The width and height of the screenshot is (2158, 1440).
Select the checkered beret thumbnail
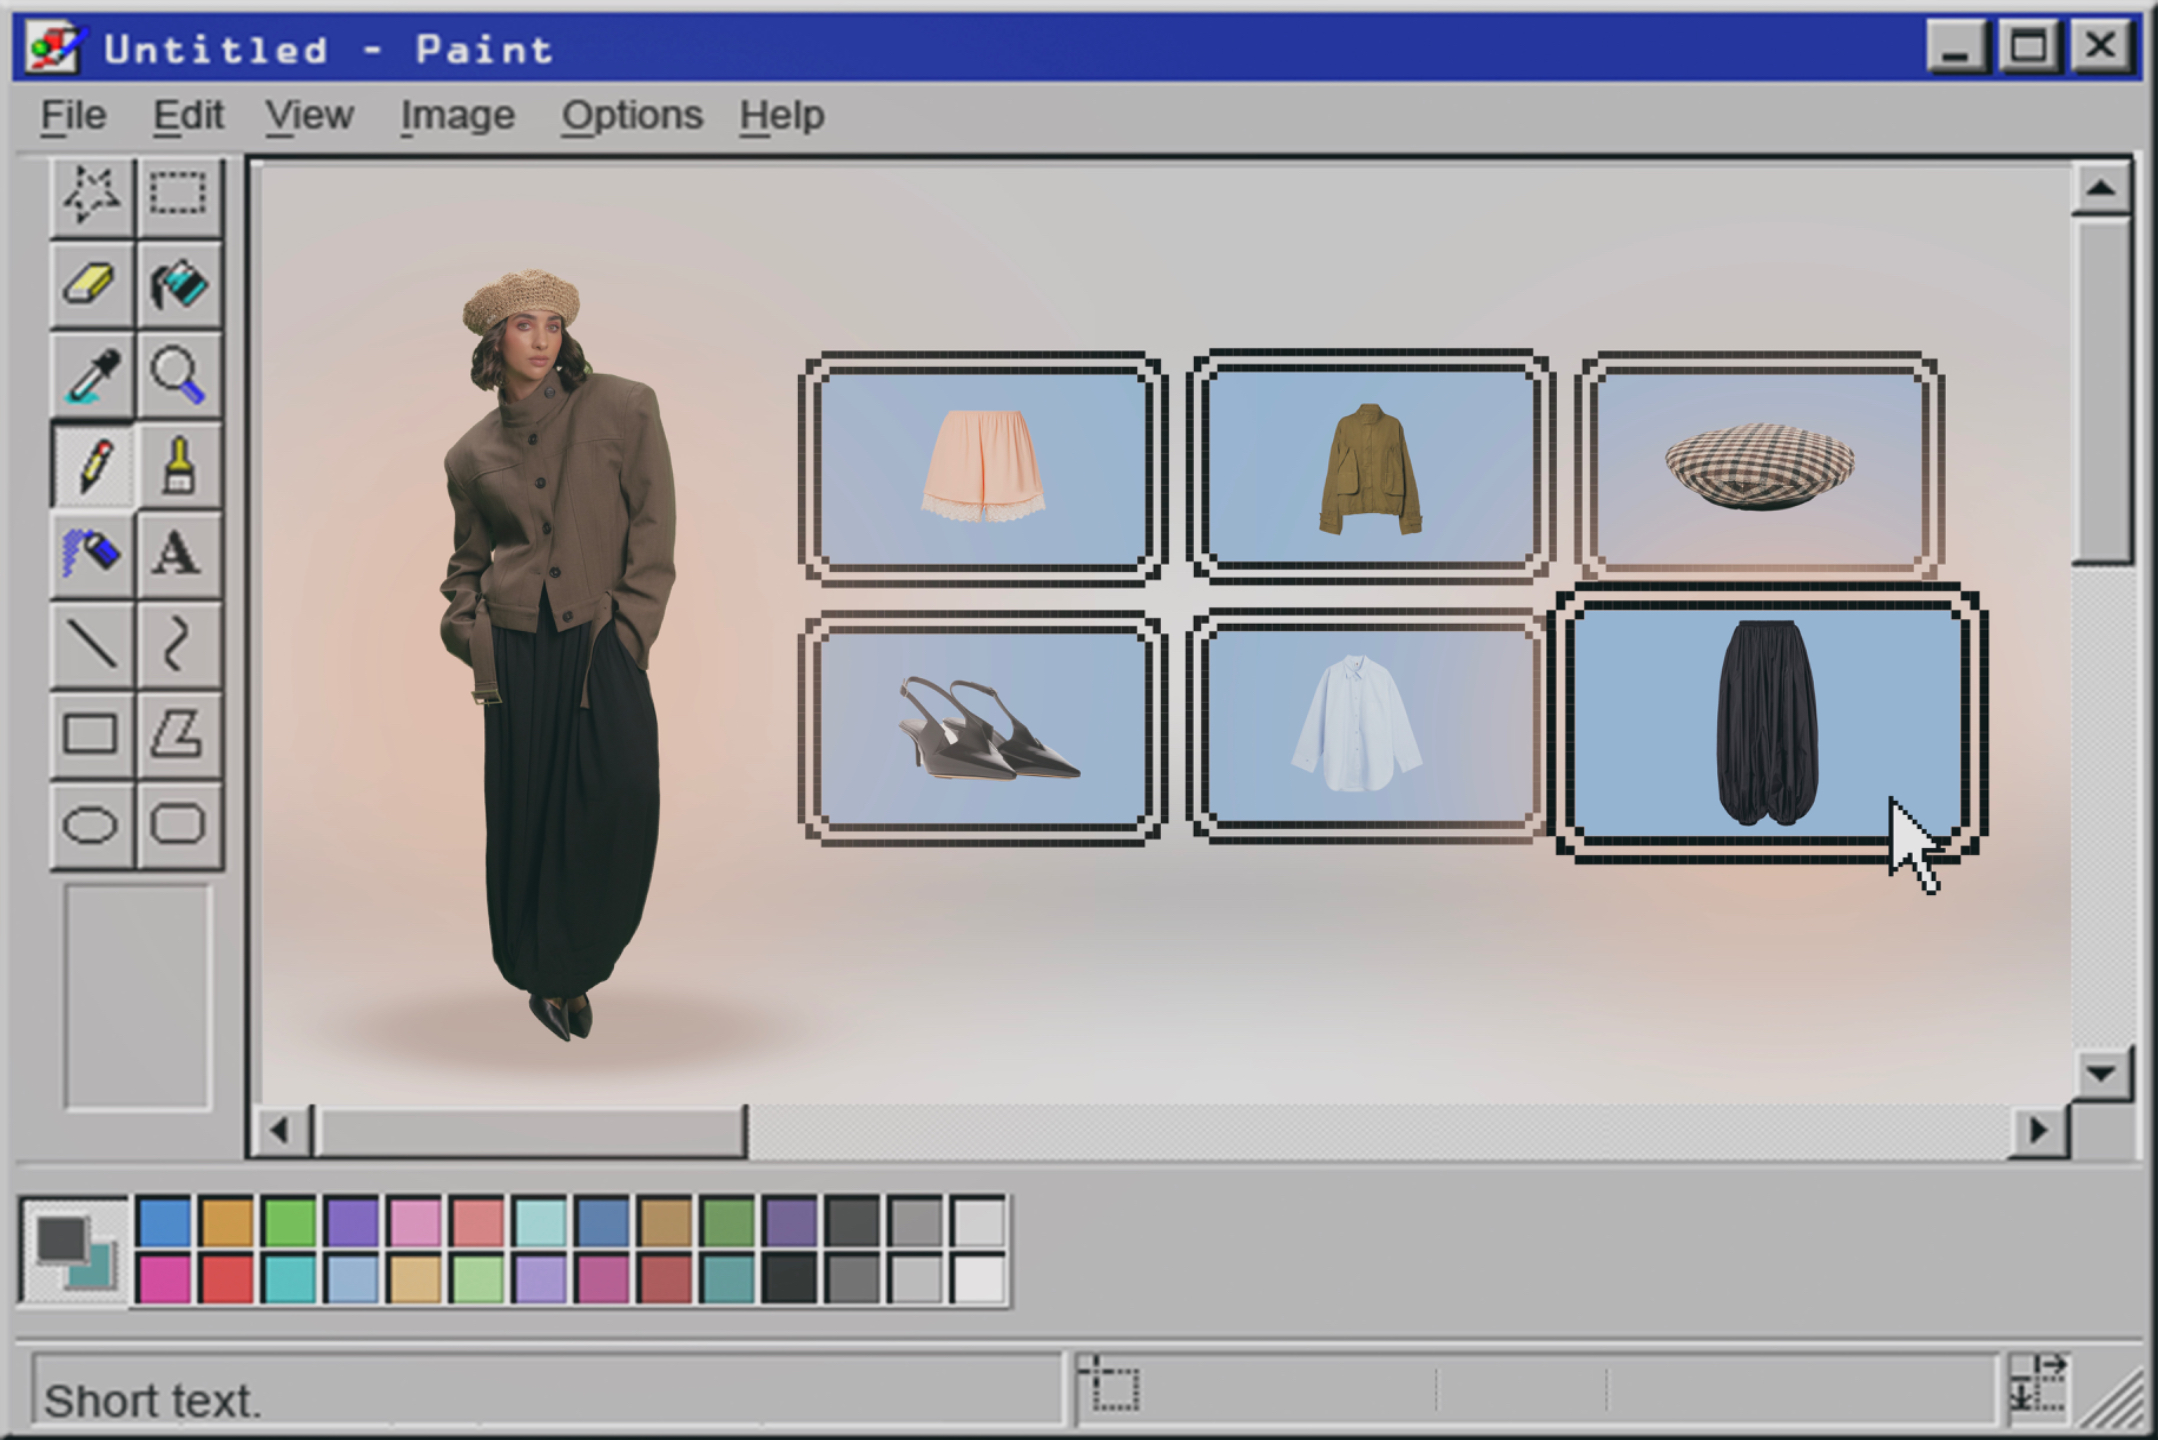click(1759, 466)
